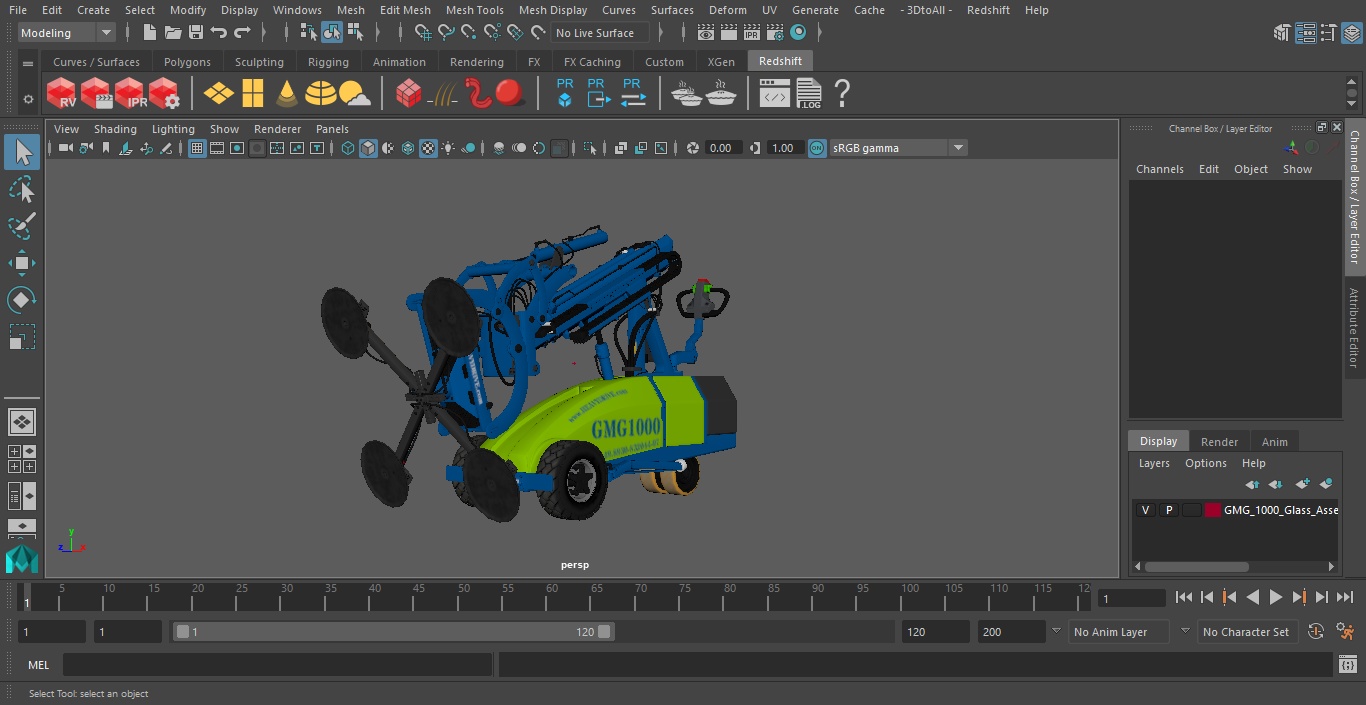Viewport: 1366px width, 705px height.
Task: Click the MEL command input field
Action: (277, 665)
